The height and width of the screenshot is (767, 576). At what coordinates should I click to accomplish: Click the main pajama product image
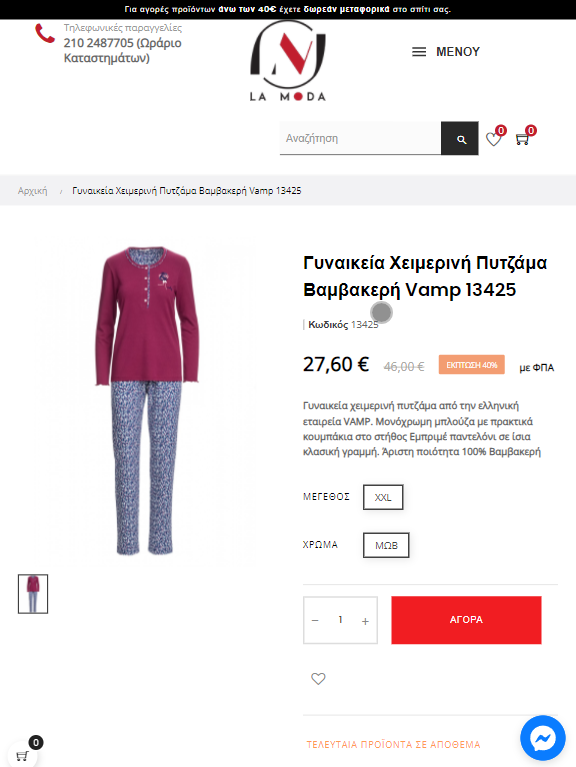[x=147, y=400]
